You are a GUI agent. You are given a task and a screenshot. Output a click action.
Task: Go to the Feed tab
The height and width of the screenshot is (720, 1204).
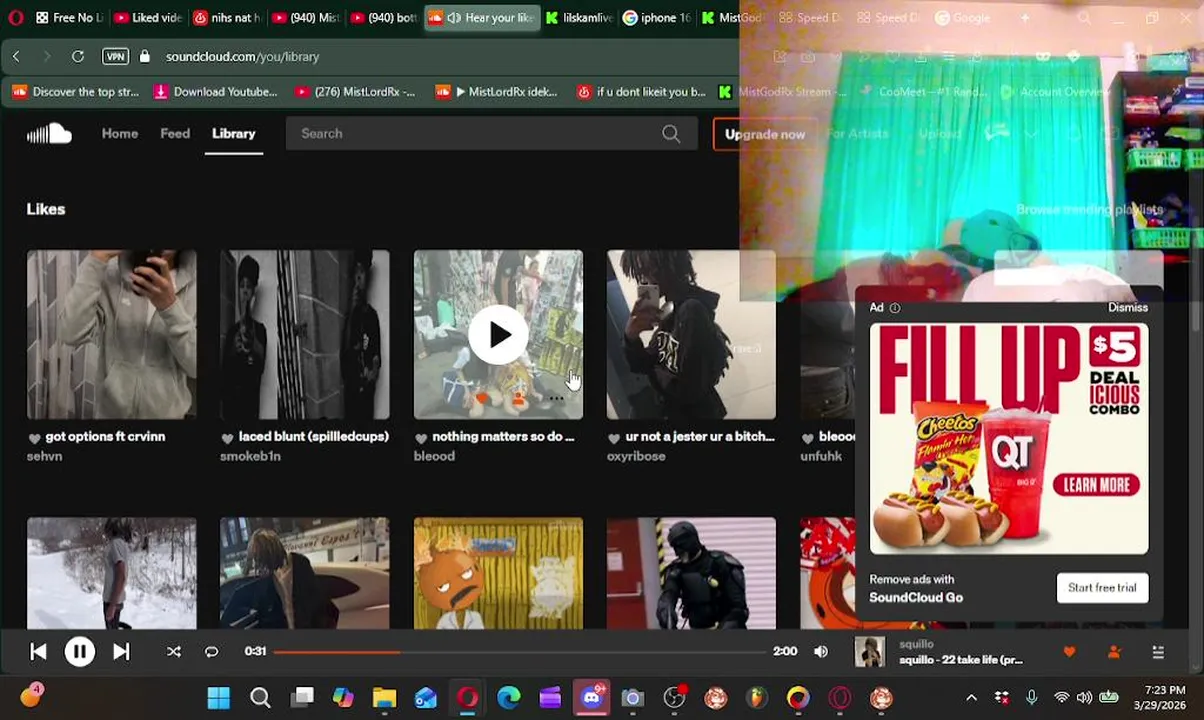point(175,133)
